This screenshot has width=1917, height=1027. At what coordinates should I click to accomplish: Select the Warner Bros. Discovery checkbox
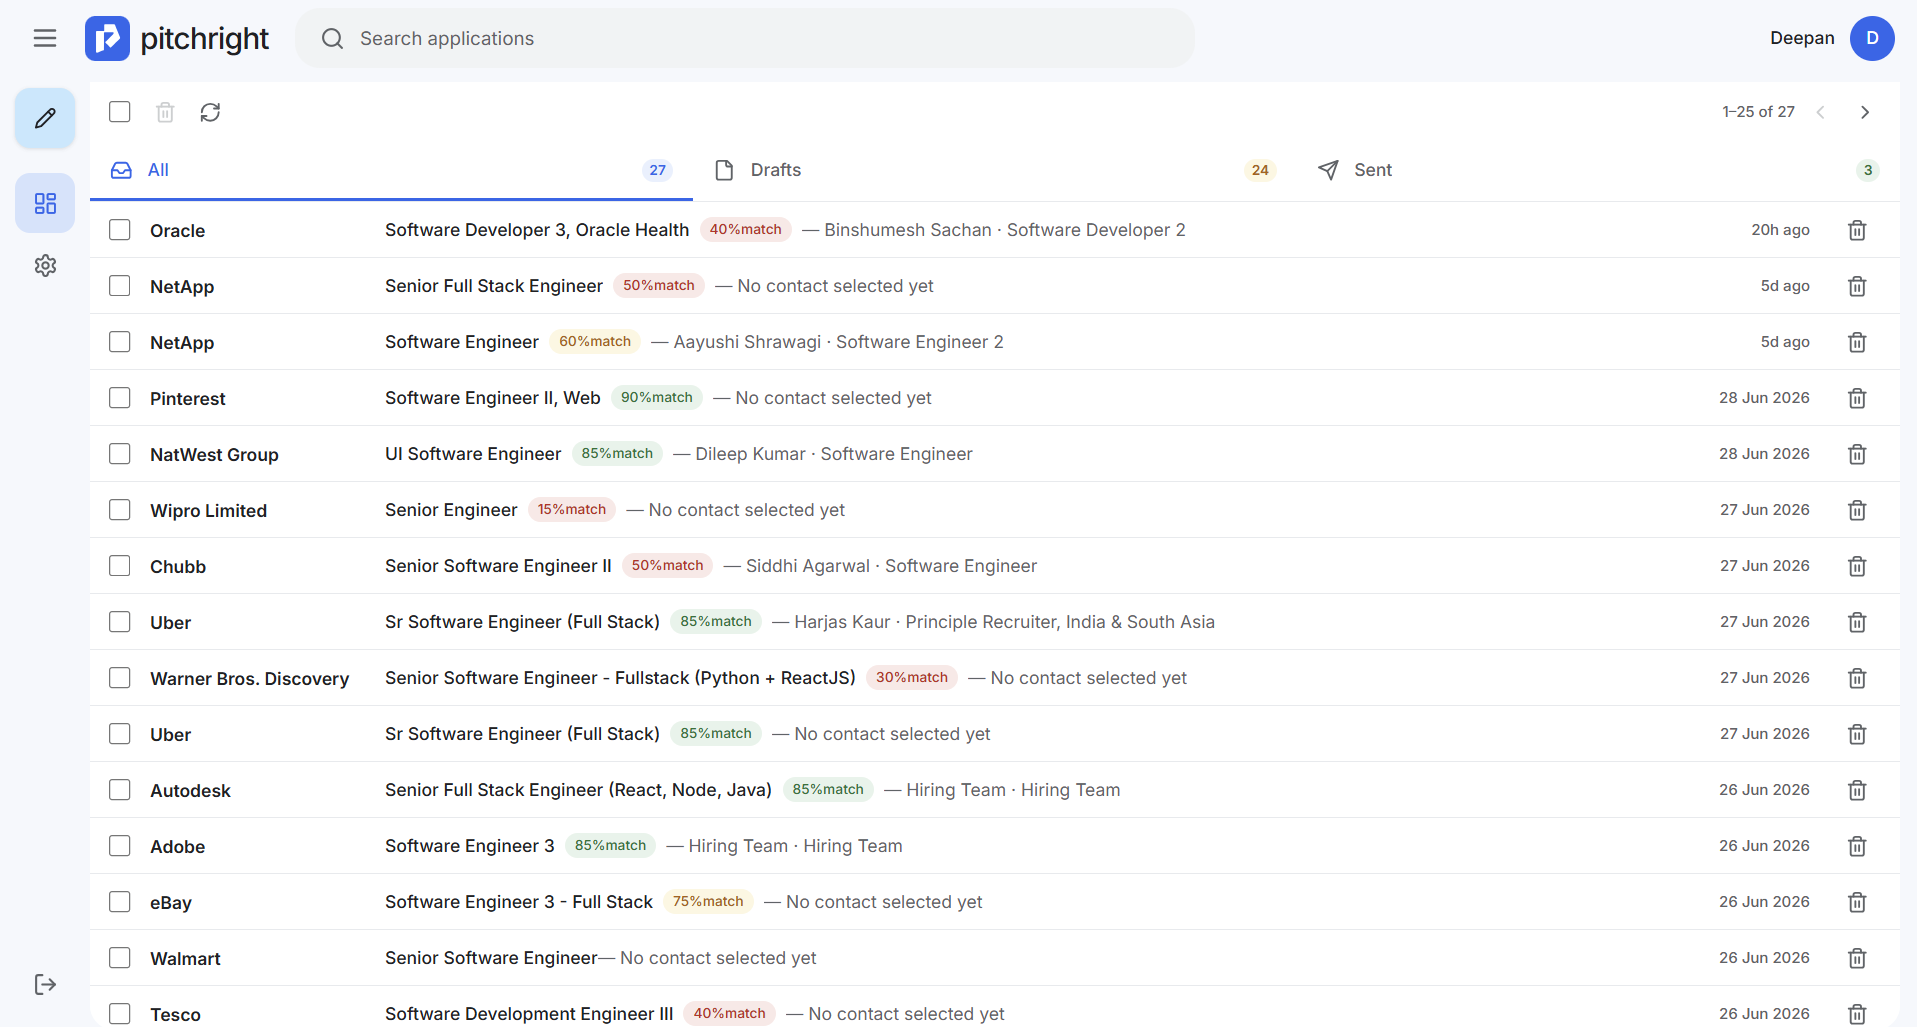(x=120, y=678)
